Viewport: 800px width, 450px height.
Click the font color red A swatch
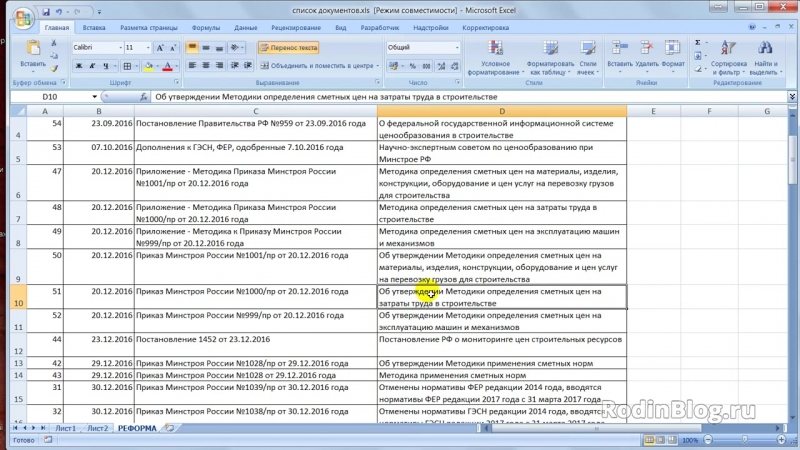(x=167, y=66)
